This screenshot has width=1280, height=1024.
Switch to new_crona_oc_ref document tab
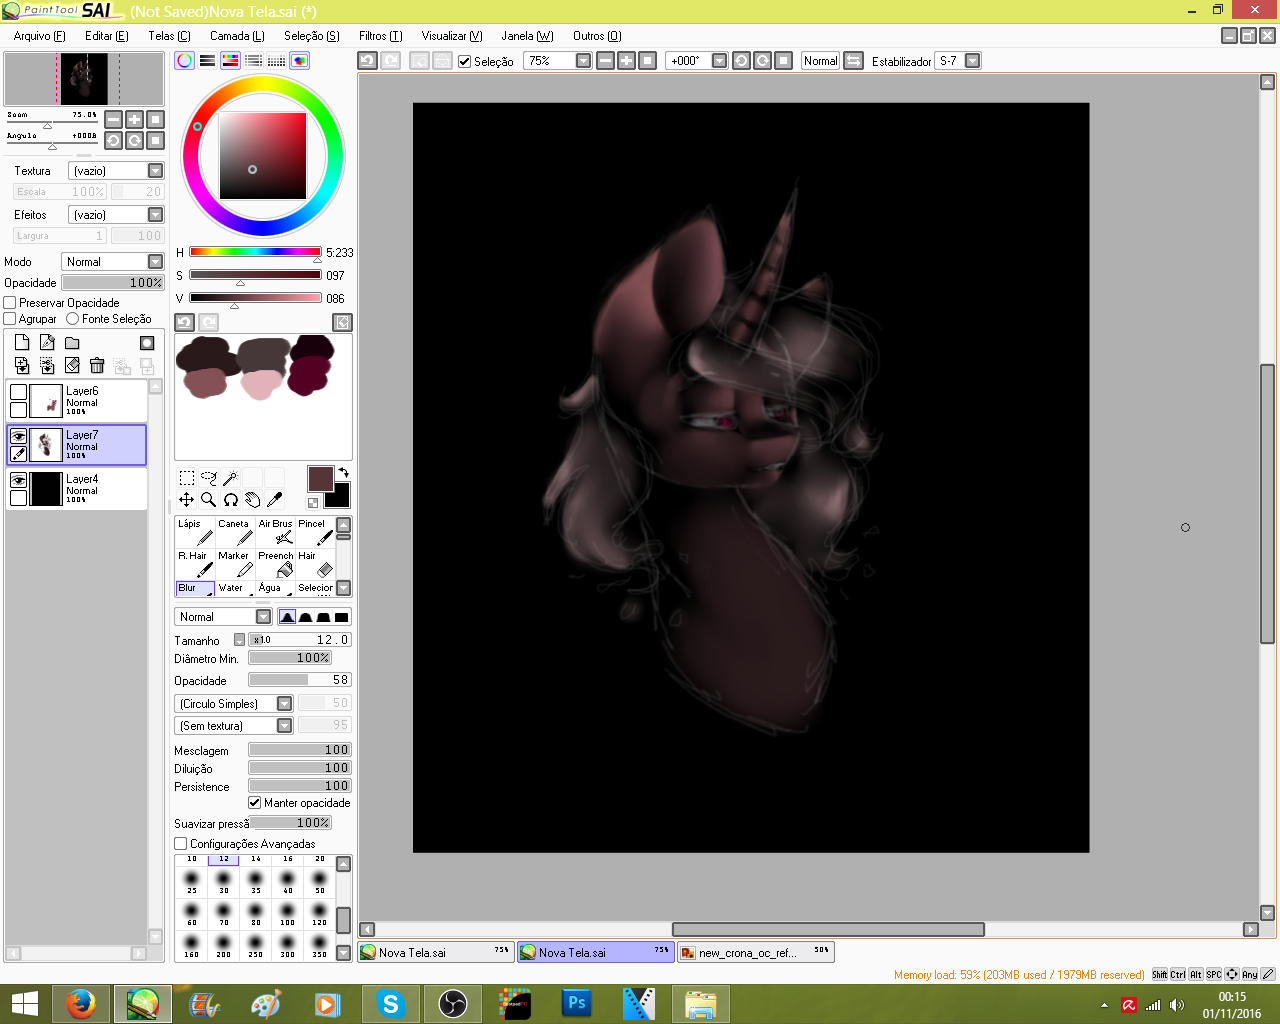(755, 953)
